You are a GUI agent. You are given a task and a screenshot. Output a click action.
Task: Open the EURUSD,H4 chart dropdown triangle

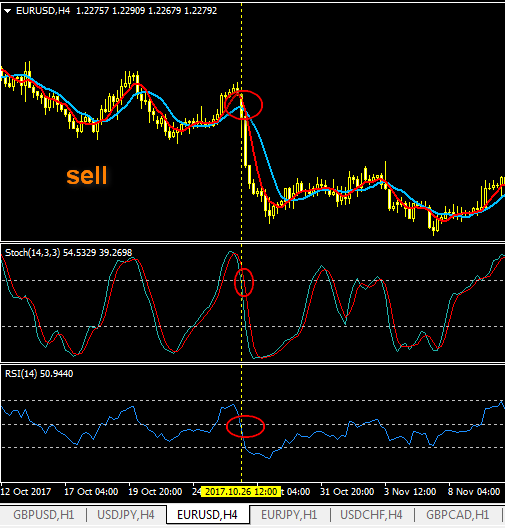(7, 11)
